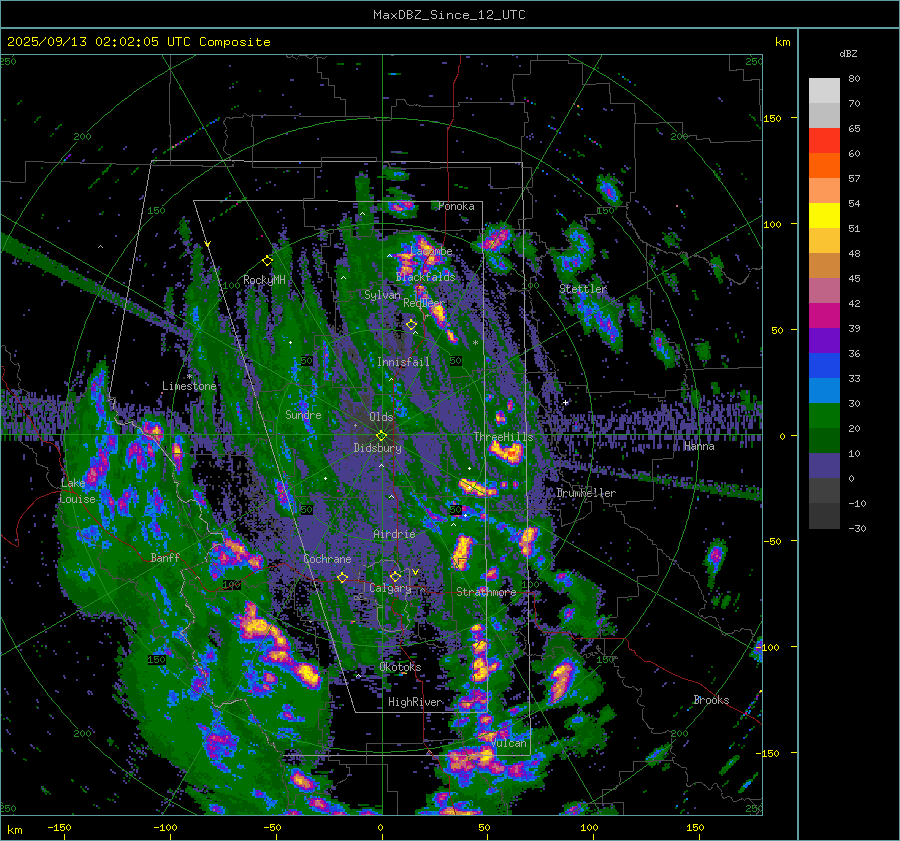Screen dimensions: 900x841
Task: Click the yellow diamond marker above Calgary
Action: point(395,576)
